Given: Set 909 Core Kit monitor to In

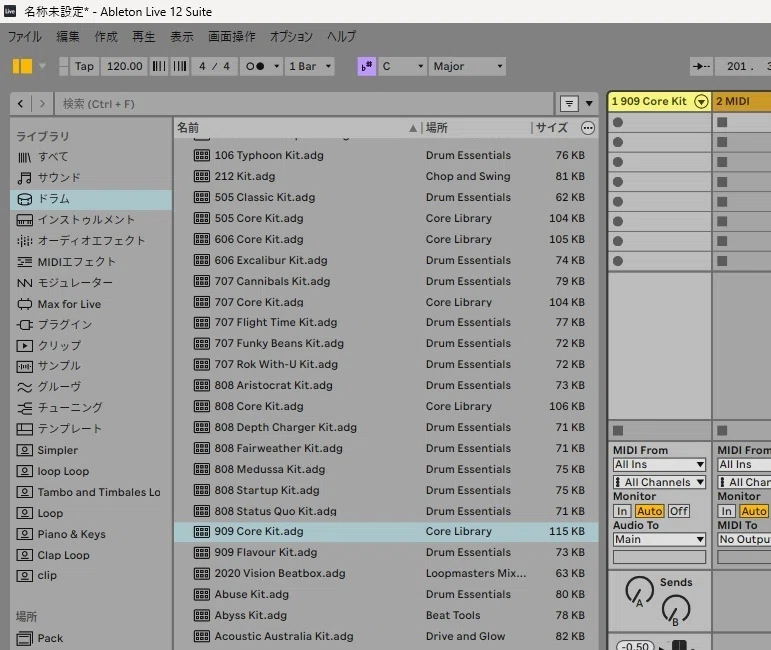Looking at the screenshot, I should (622, 511).
